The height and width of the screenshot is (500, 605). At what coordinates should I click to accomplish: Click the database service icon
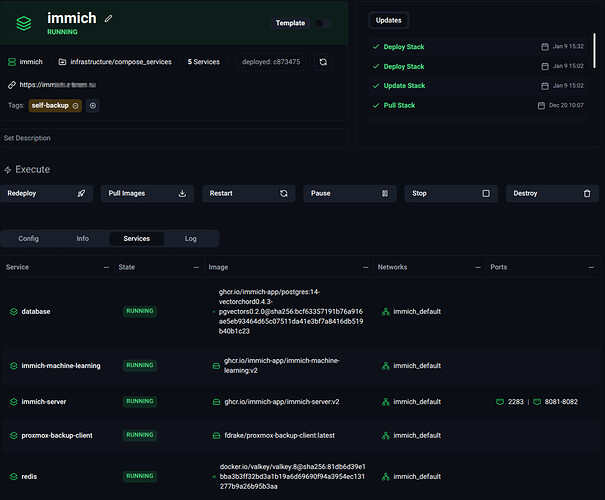point(14,311)
